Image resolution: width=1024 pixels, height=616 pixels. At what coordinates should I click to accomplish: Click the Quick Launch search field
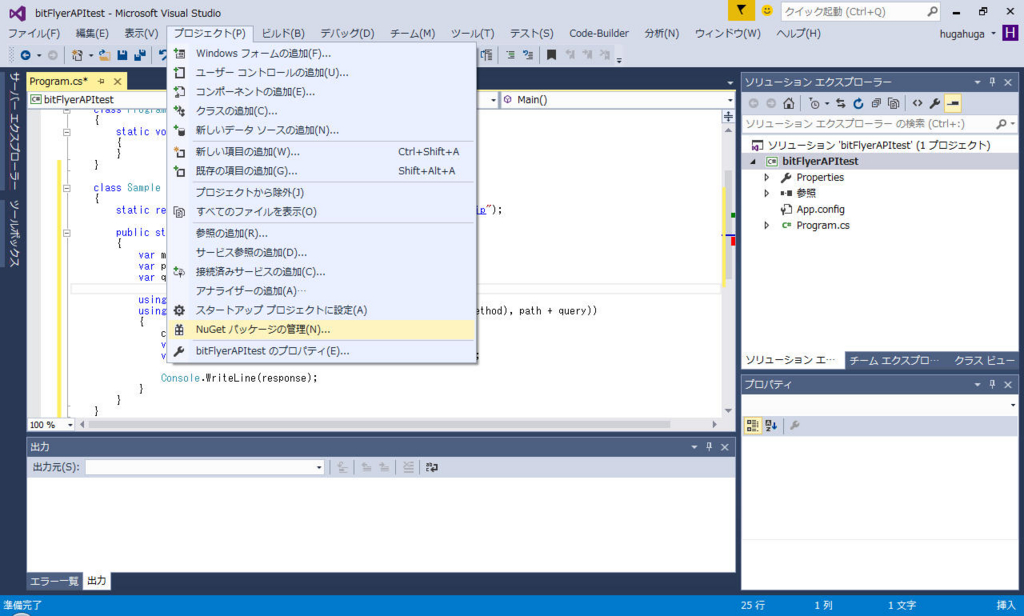click(853, 11)
